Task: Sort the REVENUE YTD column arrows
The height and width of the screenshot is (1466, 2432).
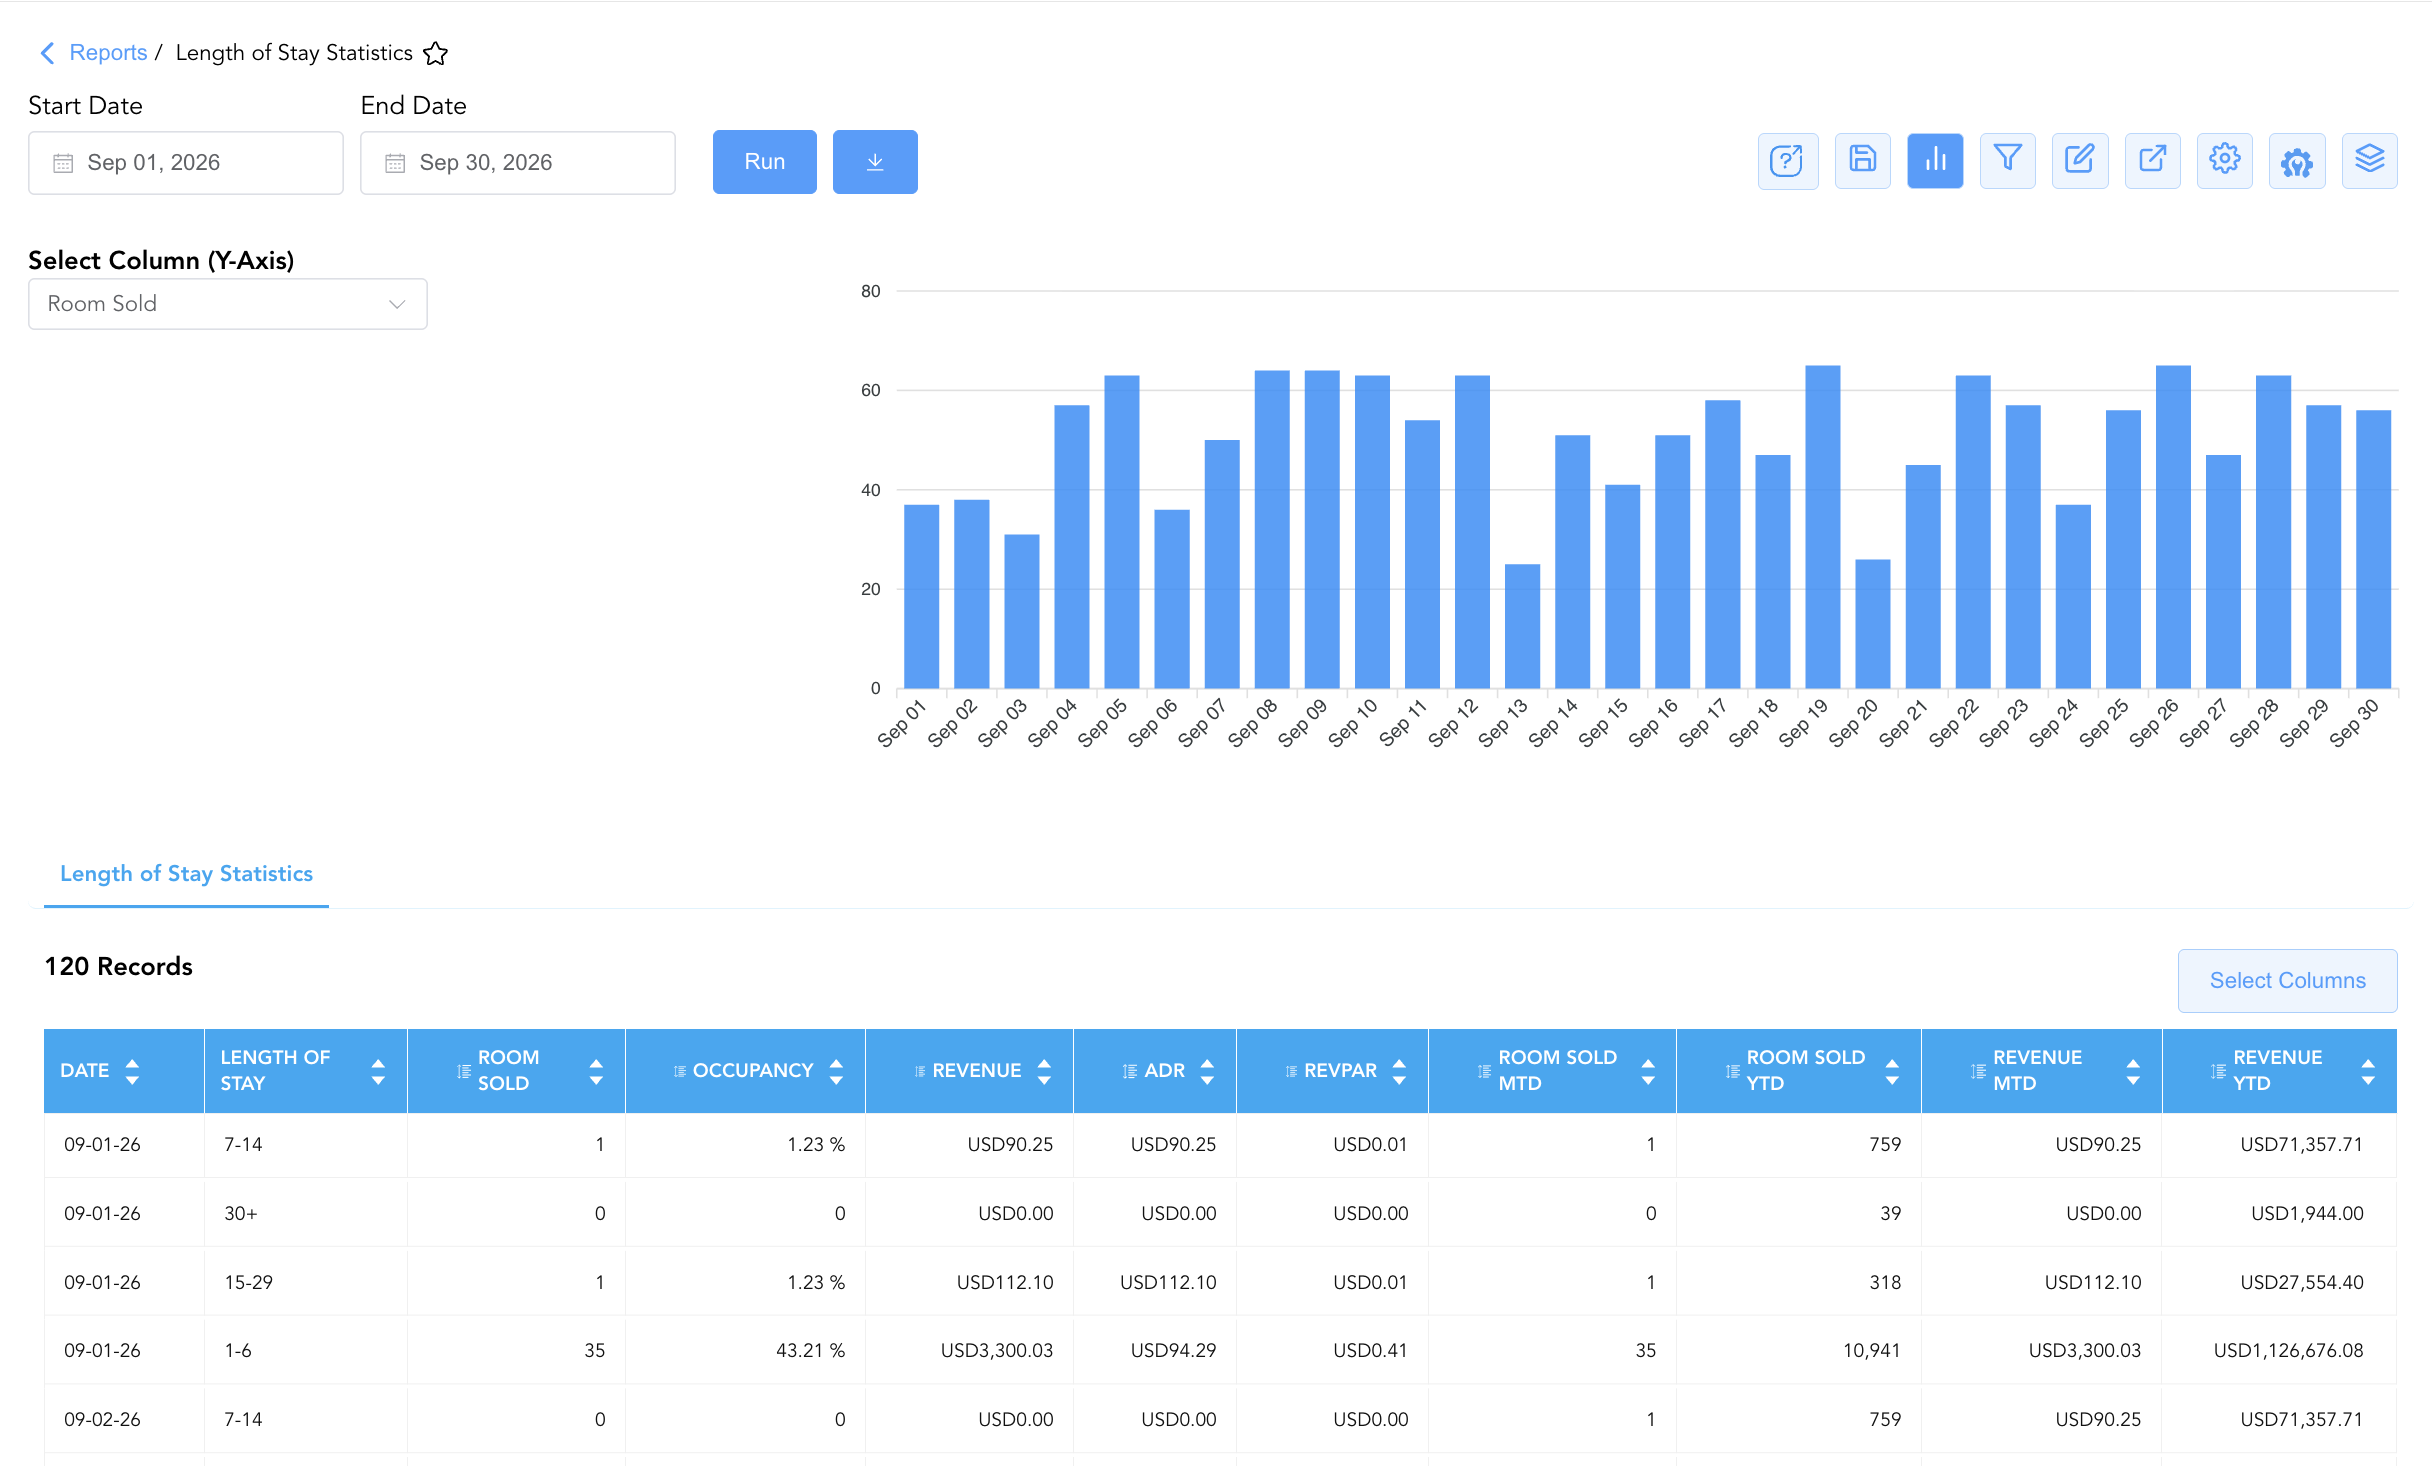Action: point(2368,1071)
